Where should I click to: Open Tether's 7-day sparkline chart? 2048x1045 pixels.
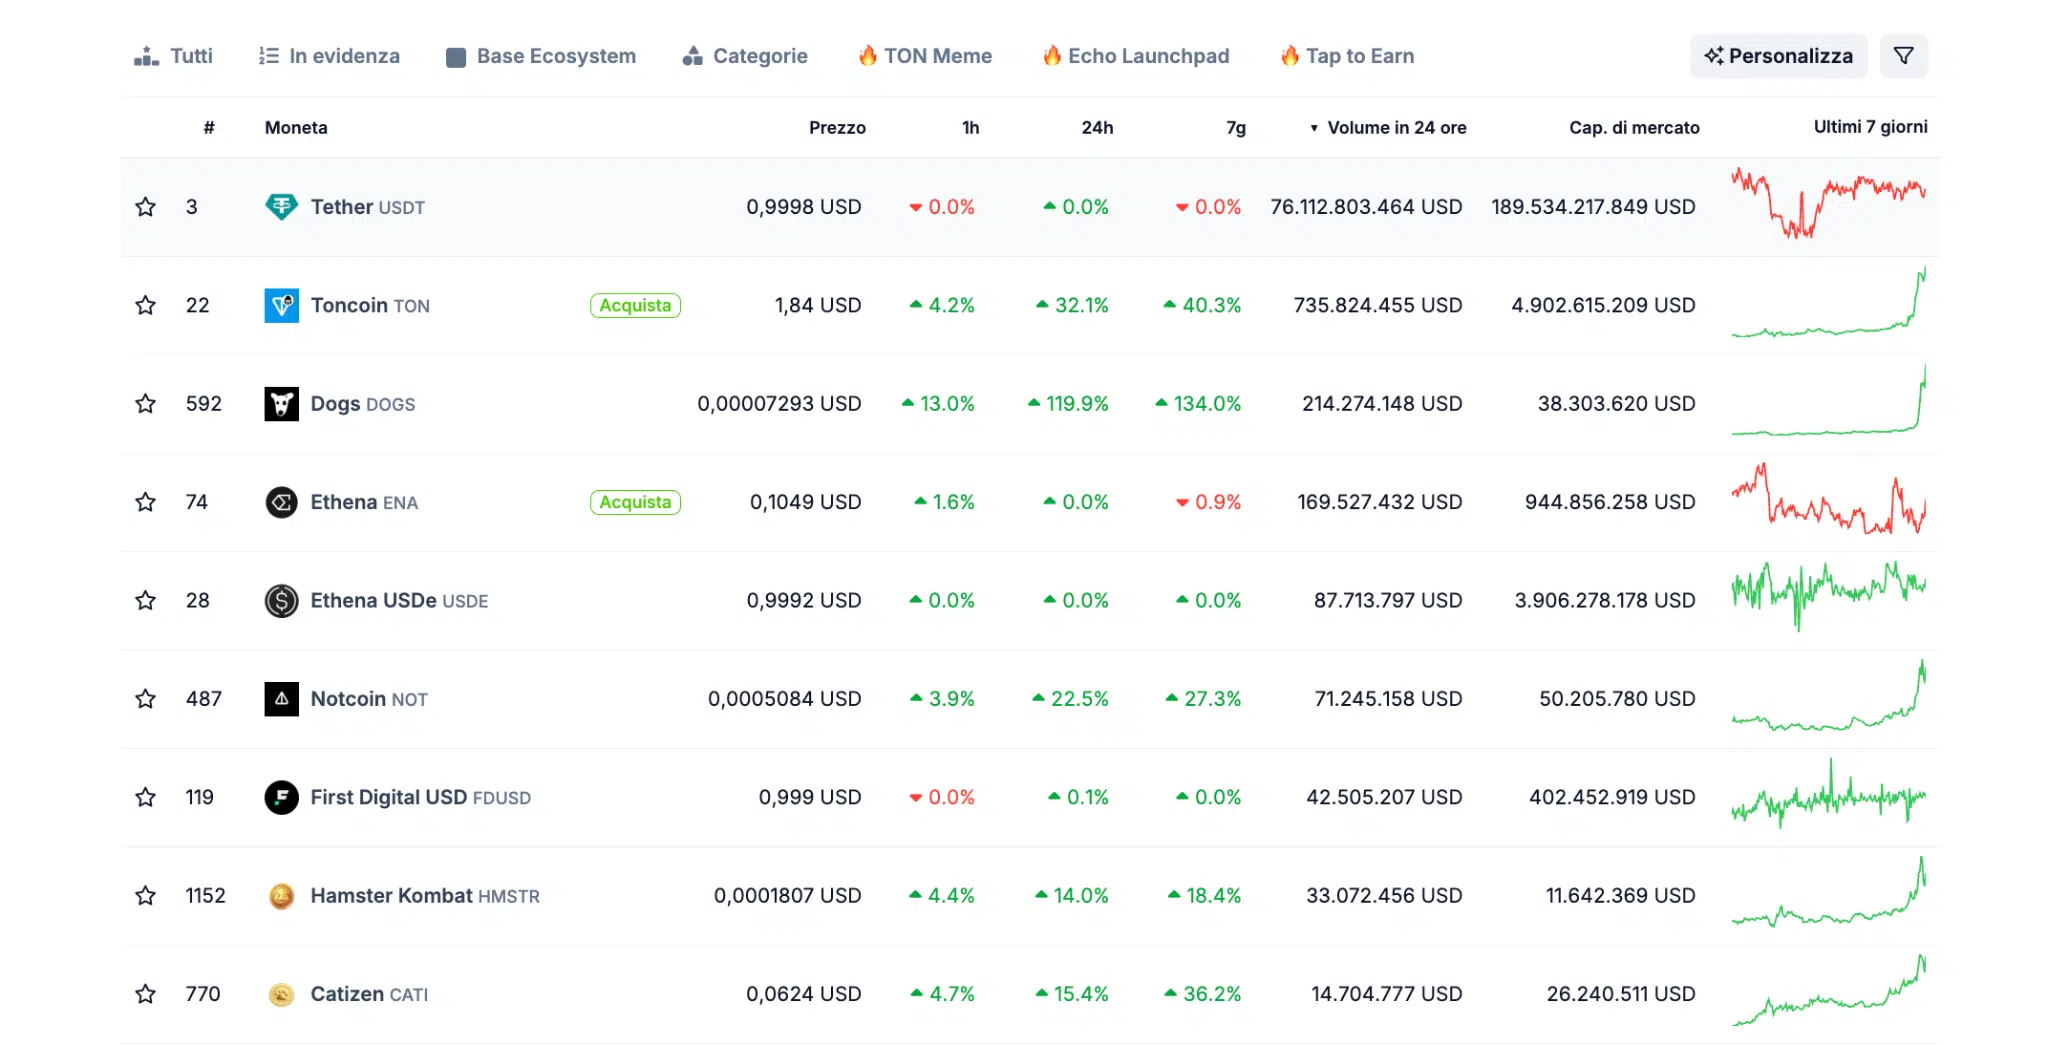click(x=1829, y=203)
